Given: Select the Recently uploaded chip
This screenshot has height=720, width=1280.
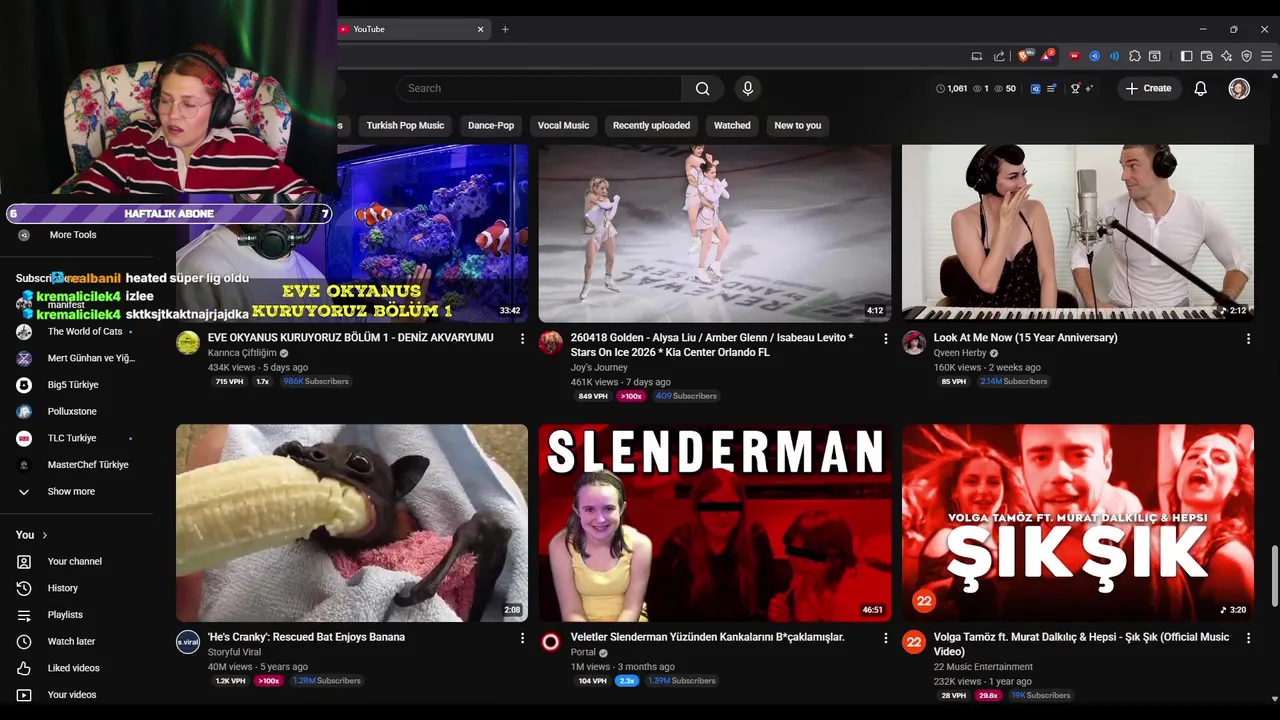Looking at the screenshot, I should 651,125.
